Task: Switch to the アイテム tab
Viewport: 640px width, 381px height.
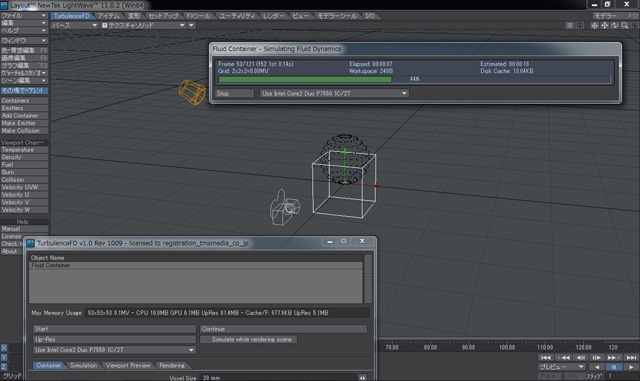Action: [x=109, y=16]
